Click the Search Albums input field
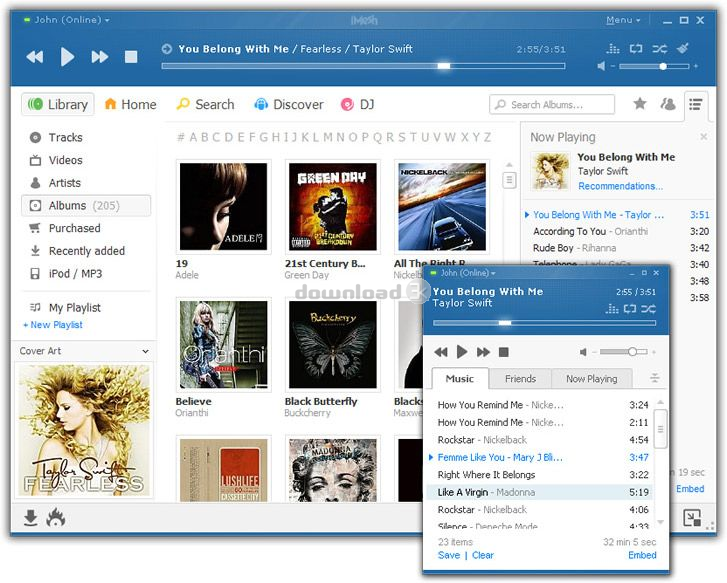 click(552, 104)
